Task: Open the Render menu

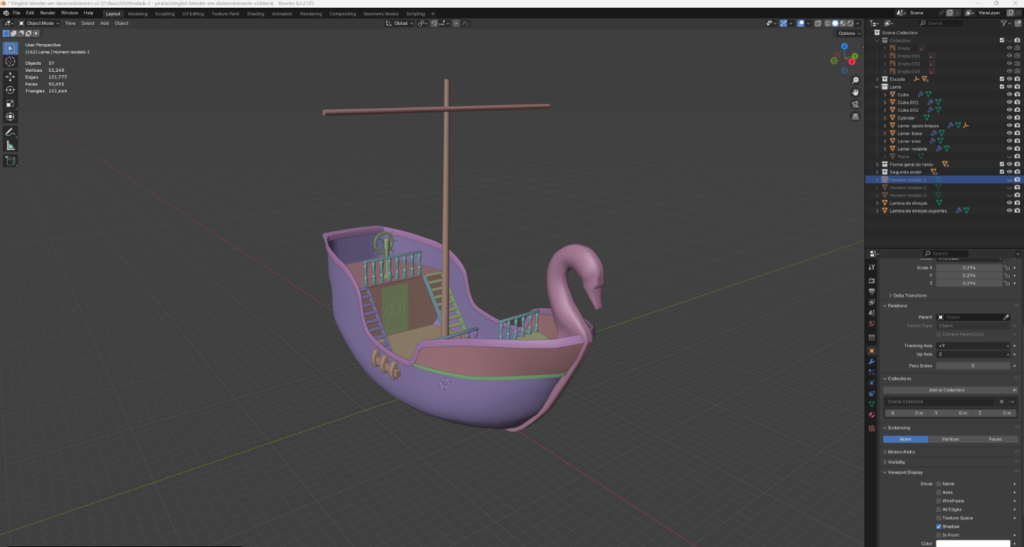Action: pyautogui.click(x=47, y=13)
